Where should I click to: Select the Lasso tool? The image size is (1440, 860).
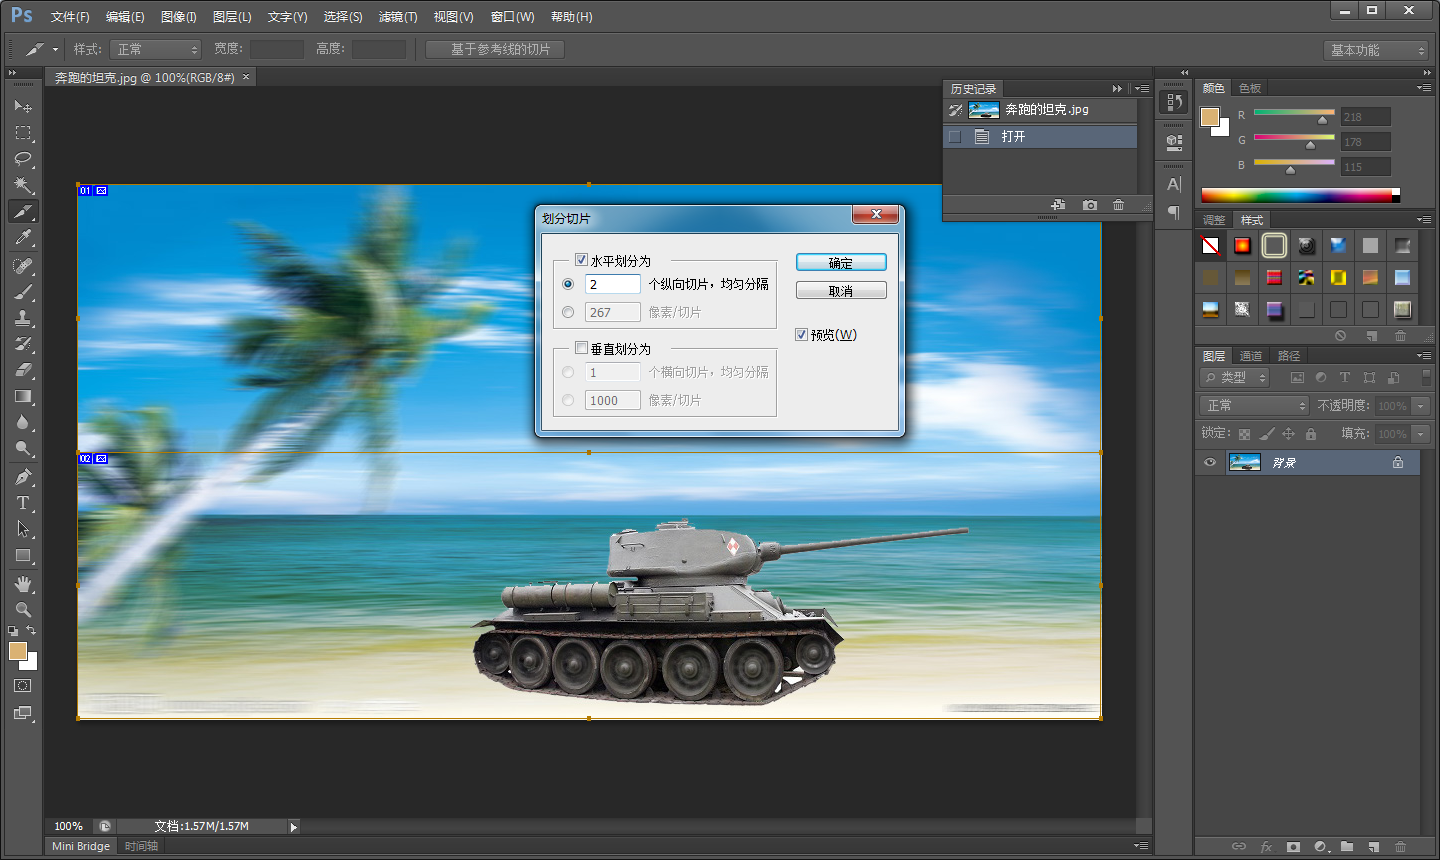click(23, 159)
